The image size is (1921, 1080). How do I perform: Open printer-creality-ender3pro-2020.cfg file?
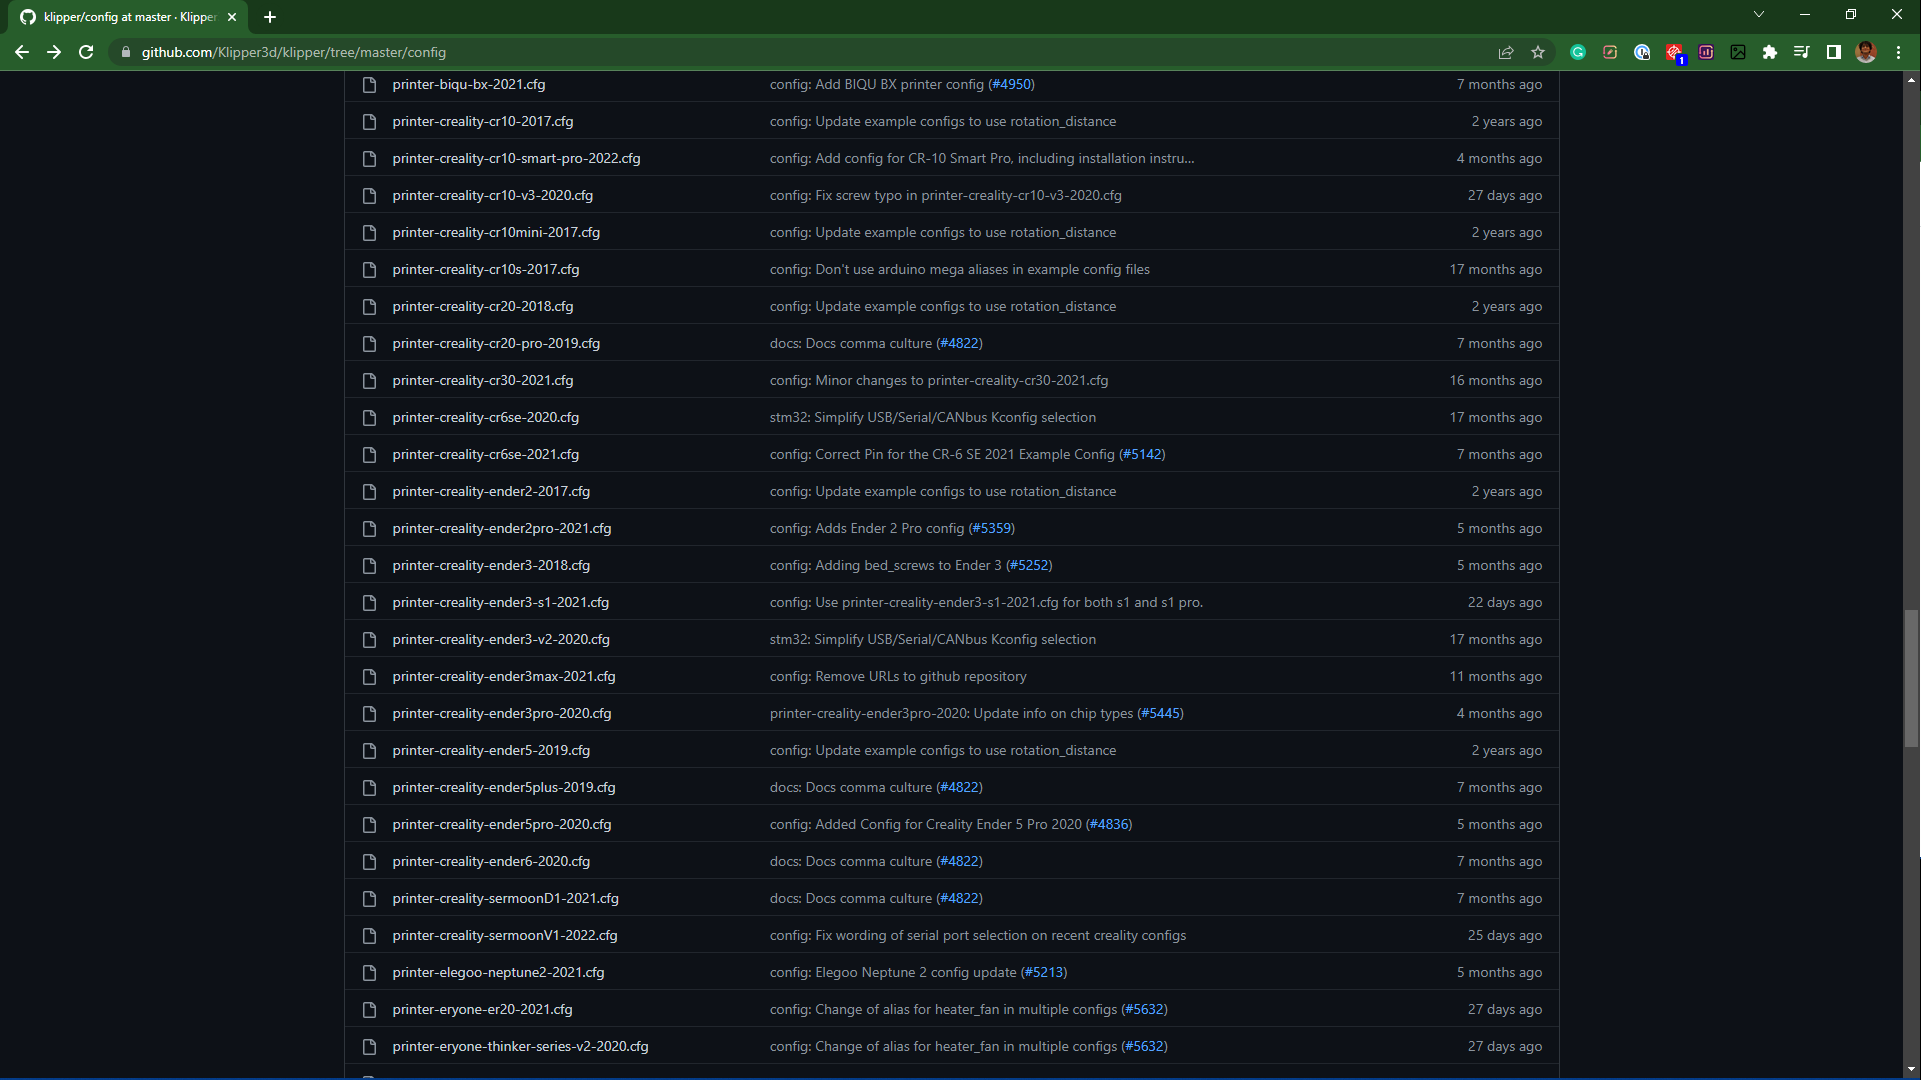501,713
